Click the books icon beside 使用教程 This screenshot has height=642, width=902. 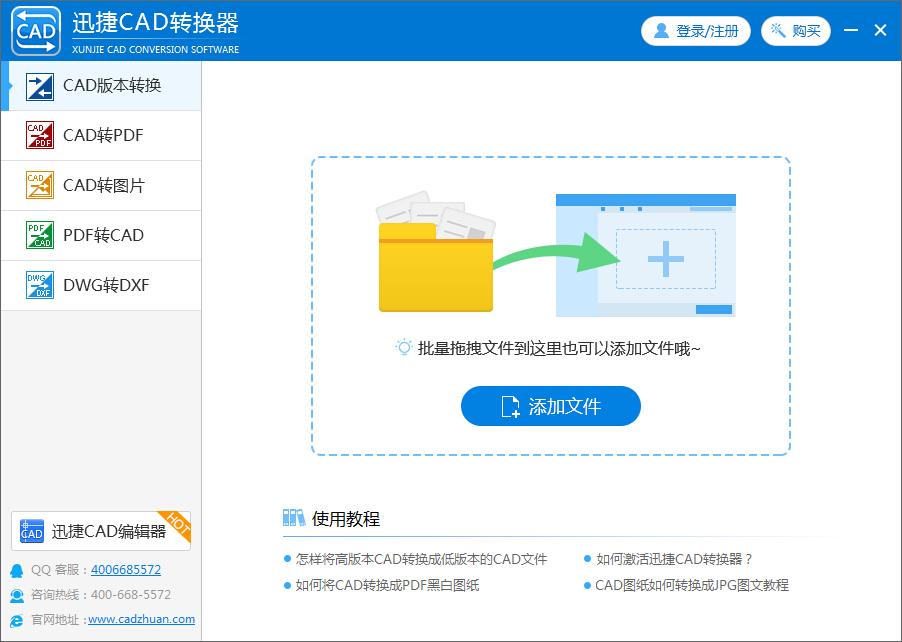293,518
